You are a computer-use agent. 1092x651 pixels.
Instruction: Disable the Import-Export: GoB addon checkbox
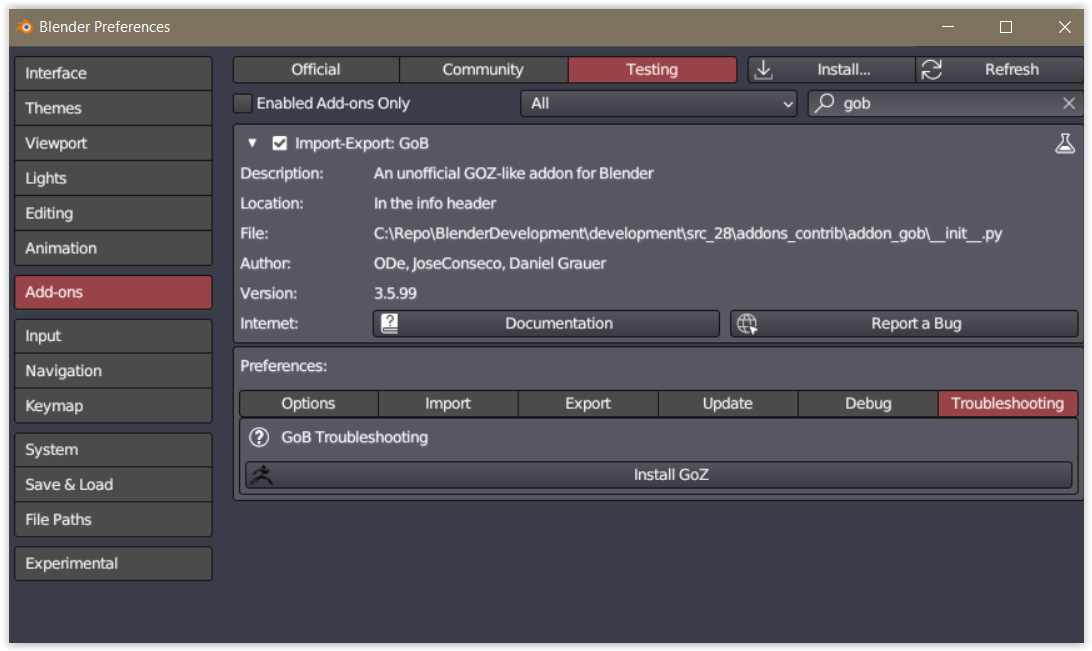[279, 143]
